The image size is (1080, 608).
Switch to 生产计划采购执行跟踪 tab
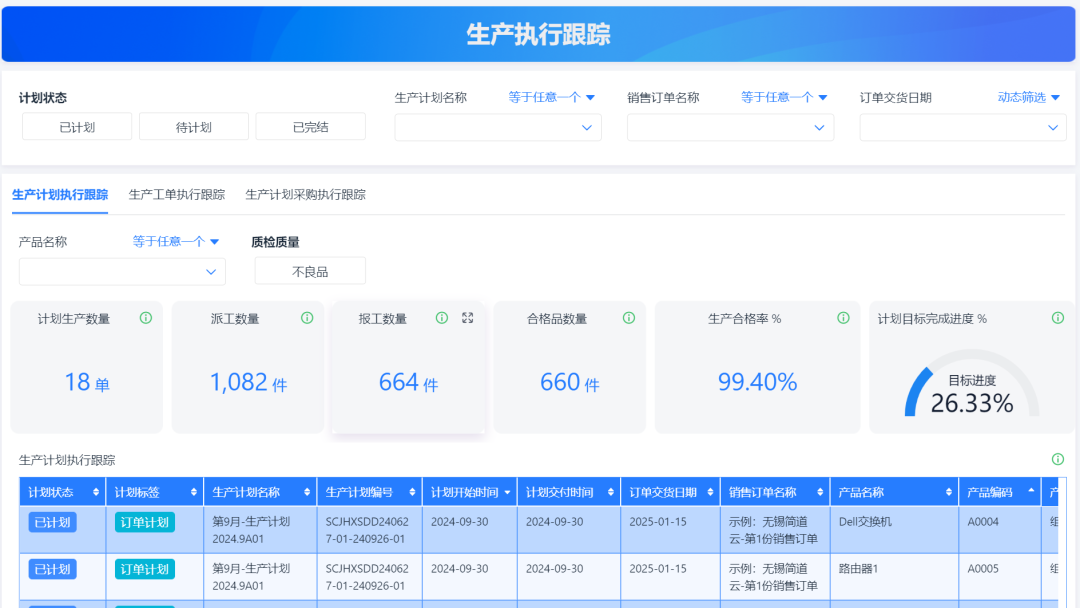pyautogui.click(x=306, y=195)
